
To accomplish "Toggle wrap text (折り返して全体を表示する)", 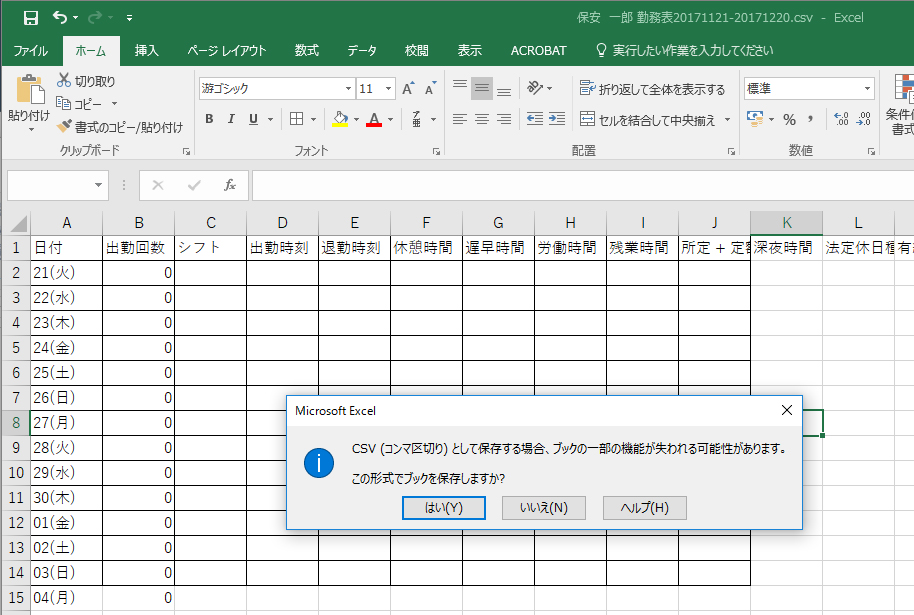I will [x=652, y=89].
